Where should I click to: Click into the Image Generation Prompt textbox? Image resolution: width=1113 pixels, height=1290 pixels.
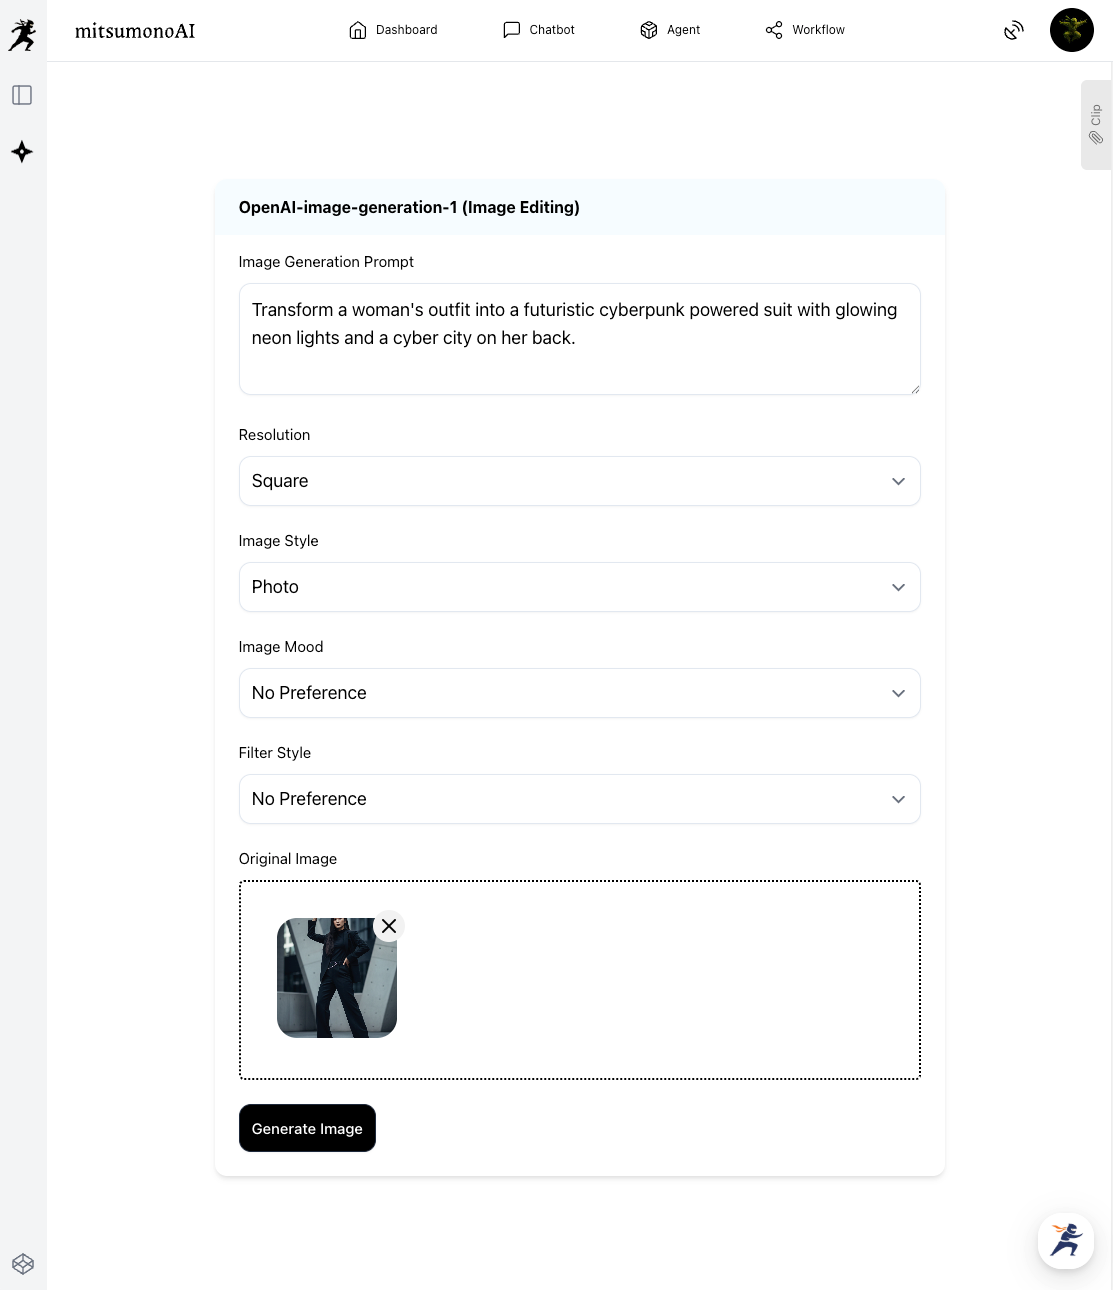tap(579, 339)
